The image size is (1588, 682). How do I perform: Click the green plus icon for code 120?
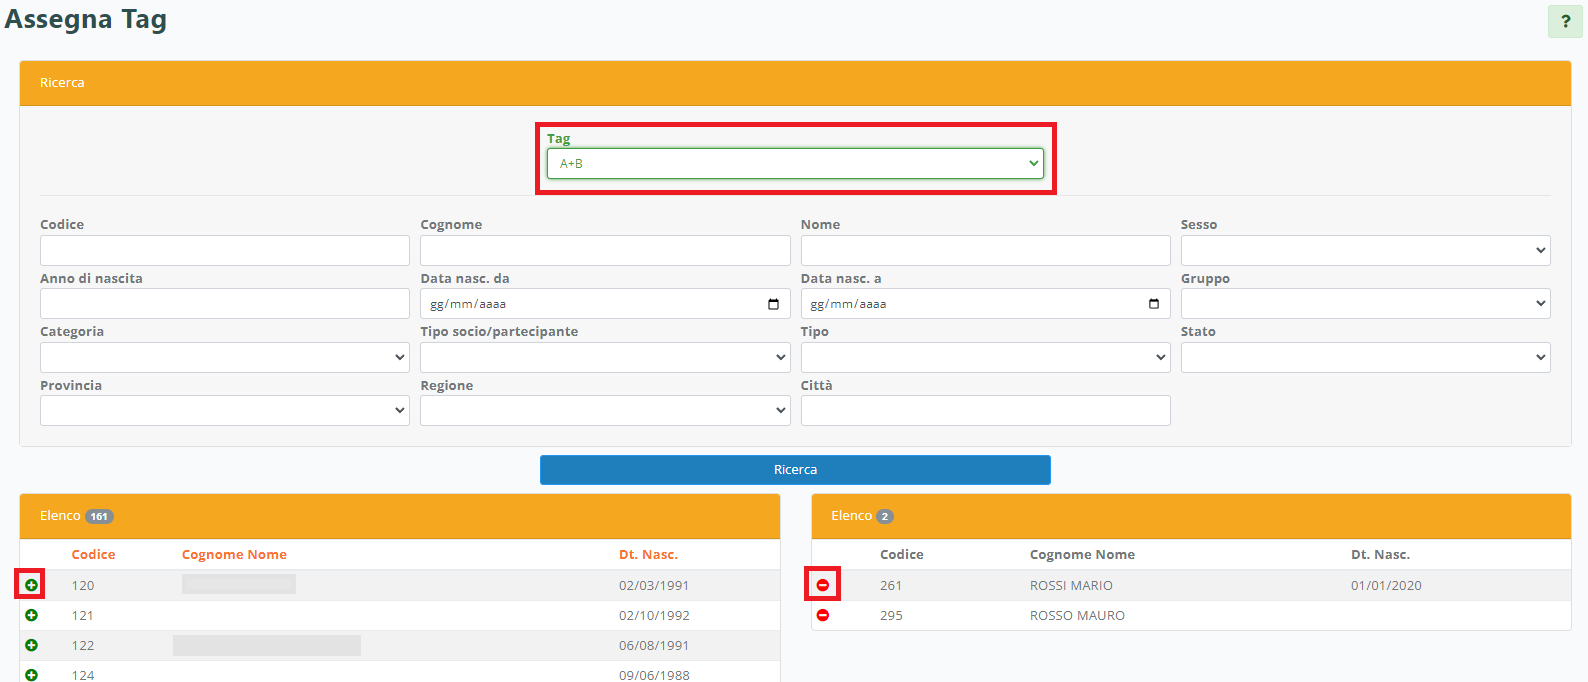(x=31, y=585)
